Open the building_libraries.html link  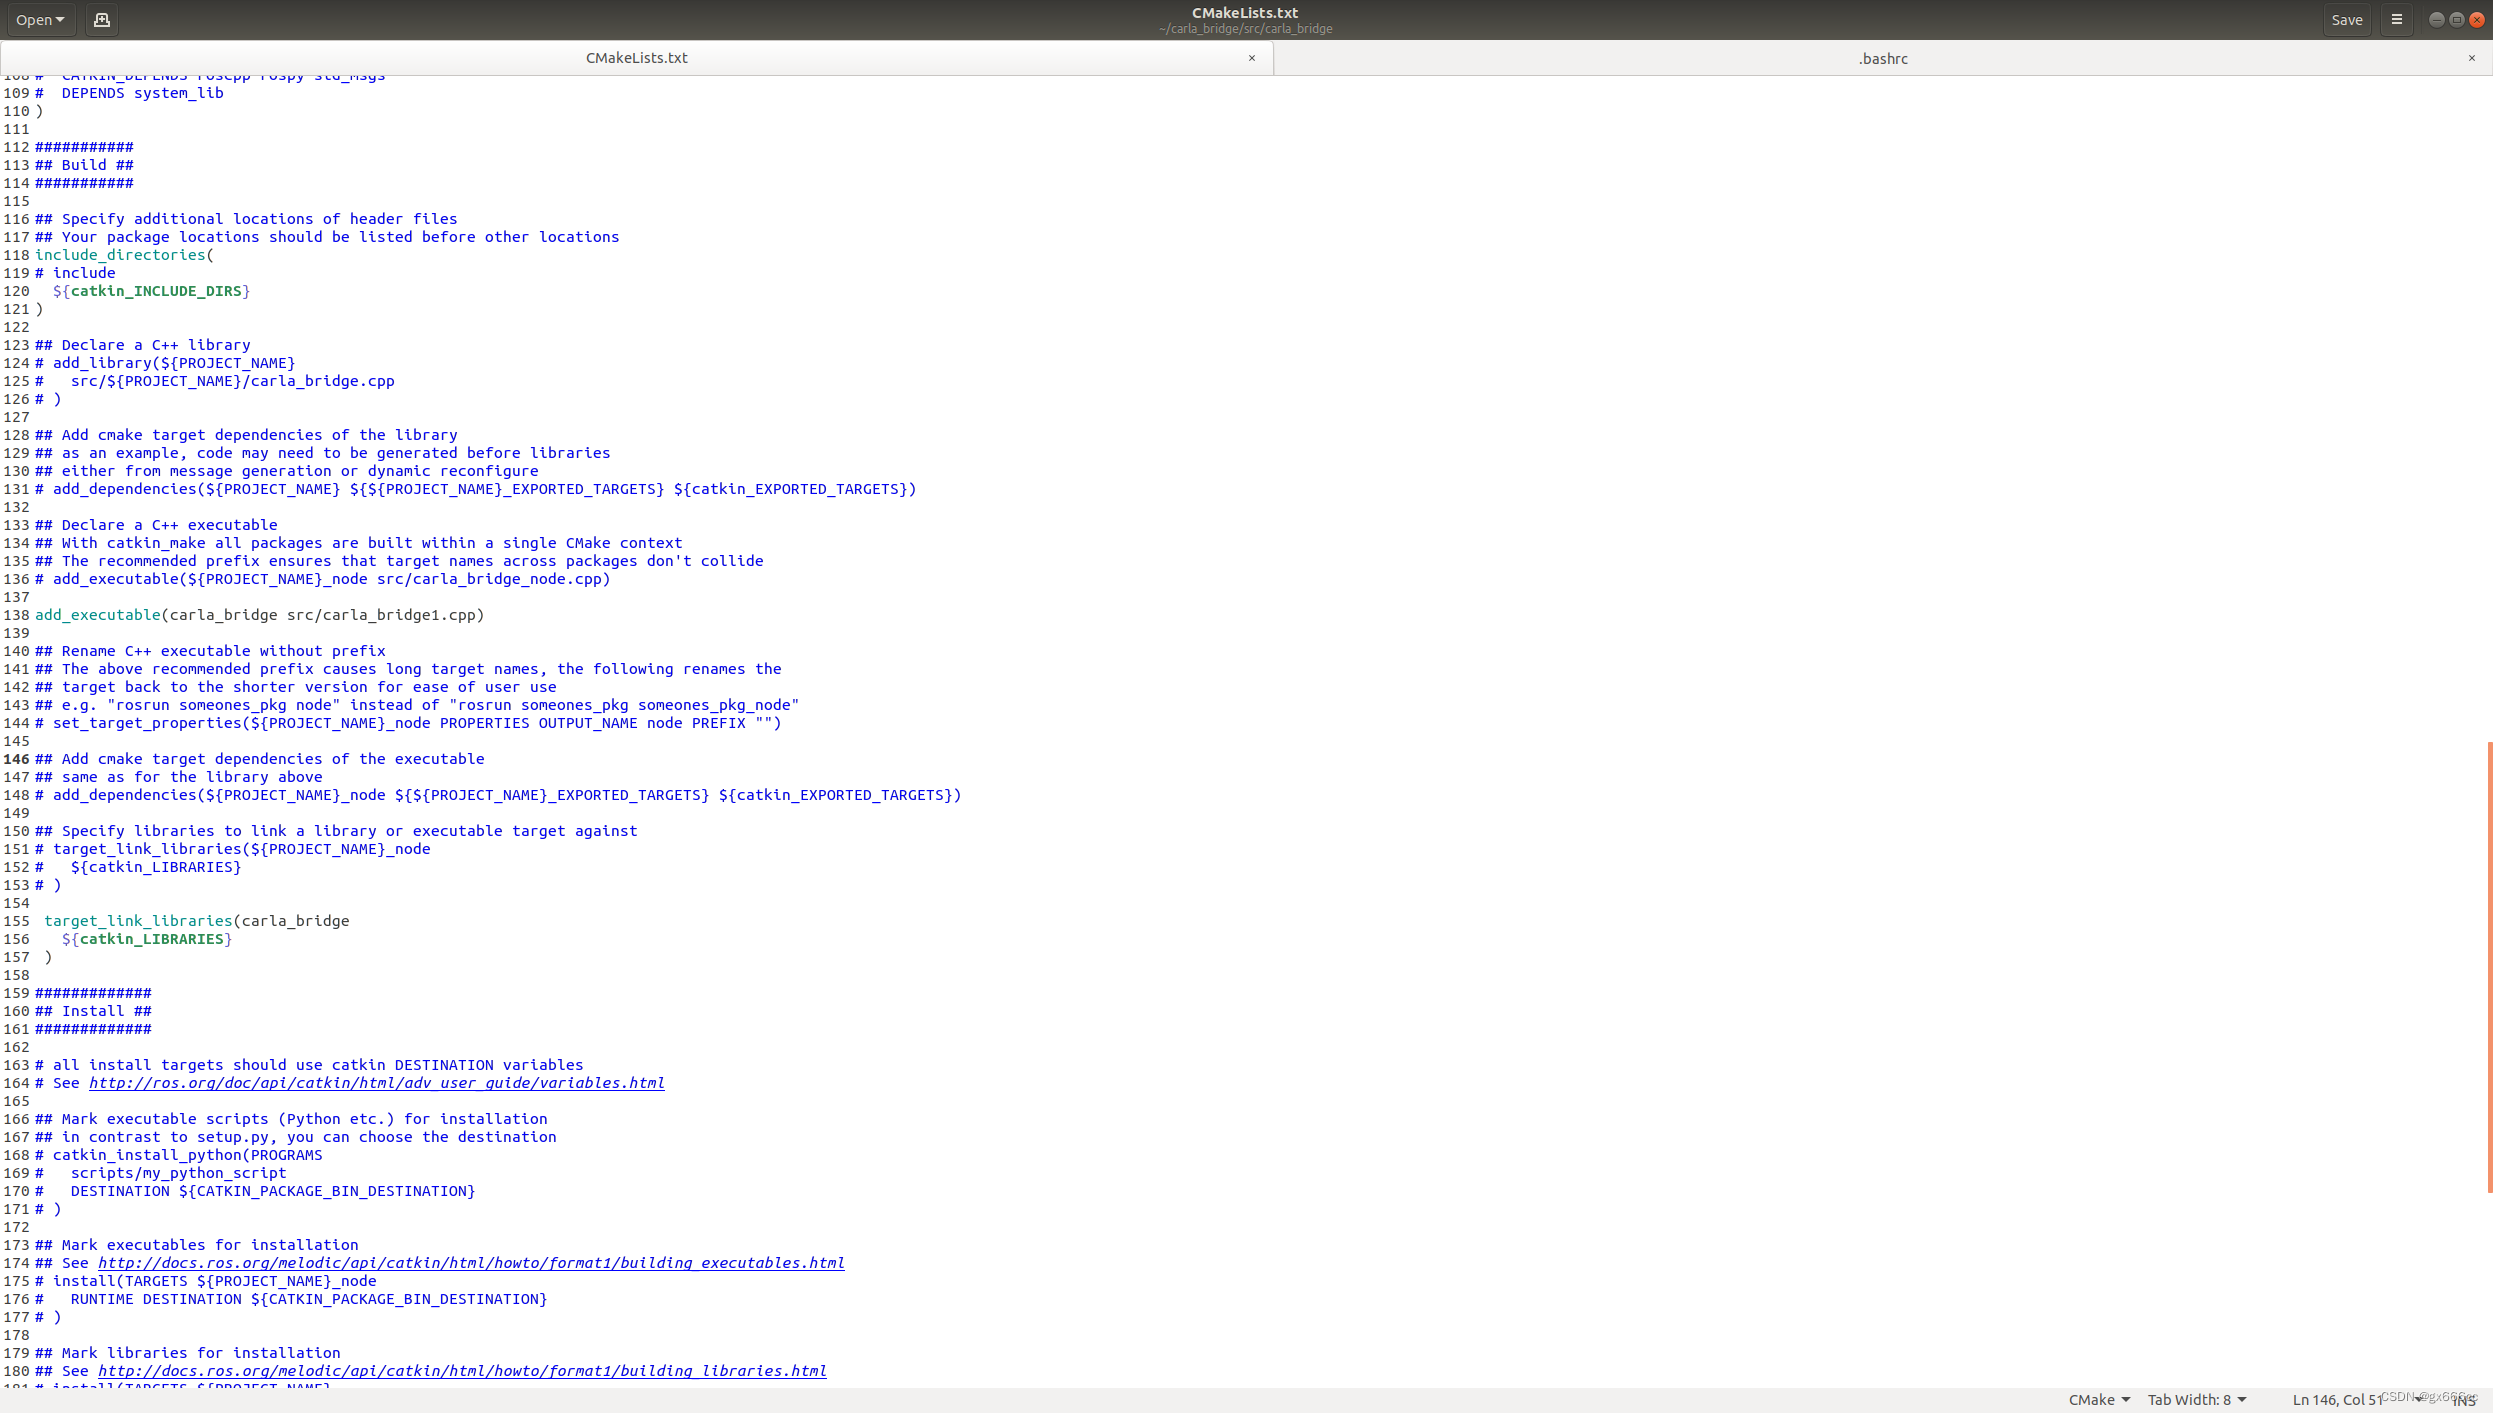pyautogui.click(x=461, y=1371)
